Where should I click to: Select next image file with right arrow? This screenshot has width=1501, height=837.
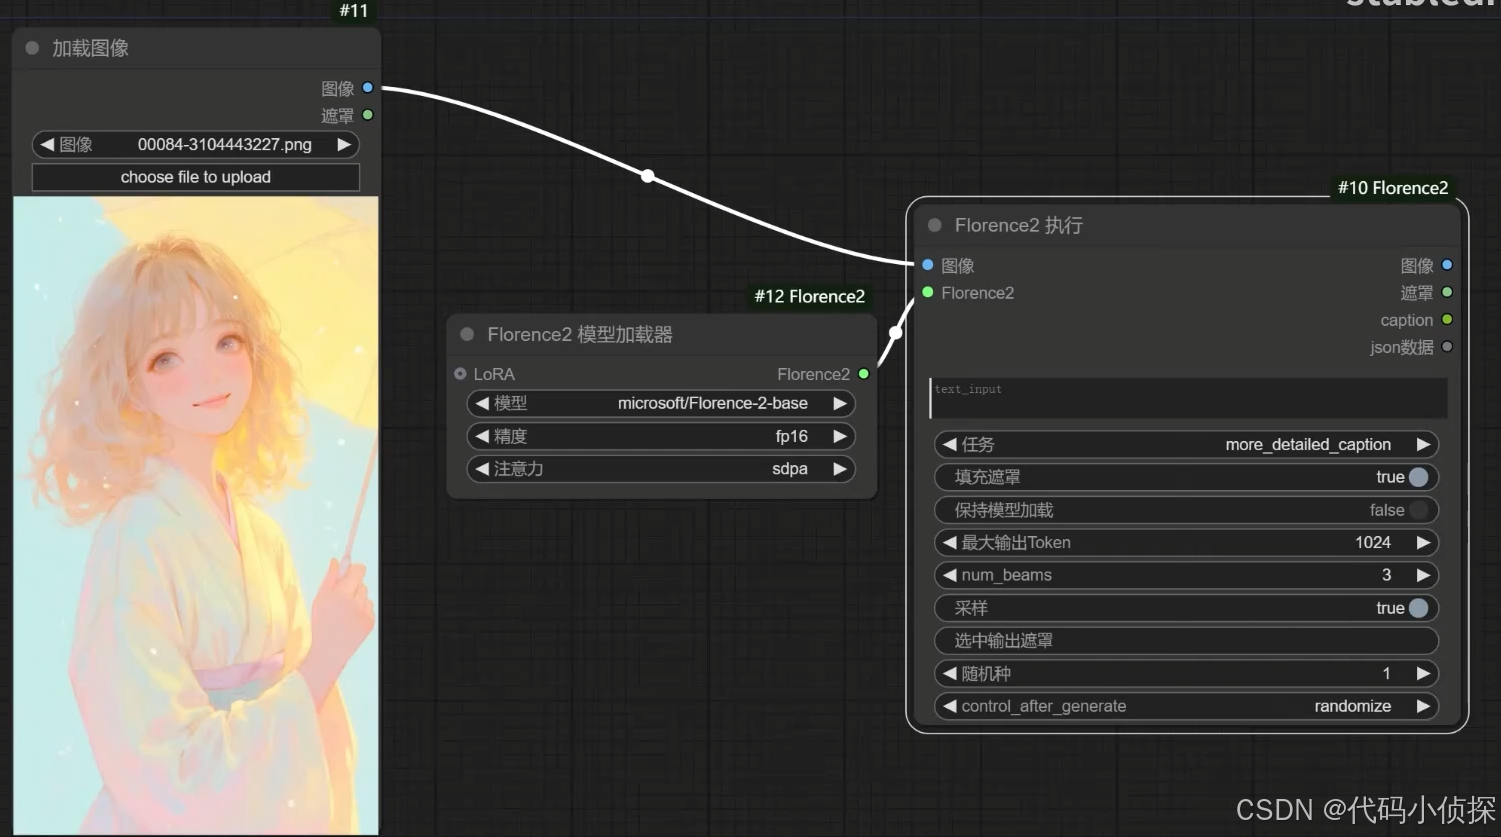coord(344,144)
